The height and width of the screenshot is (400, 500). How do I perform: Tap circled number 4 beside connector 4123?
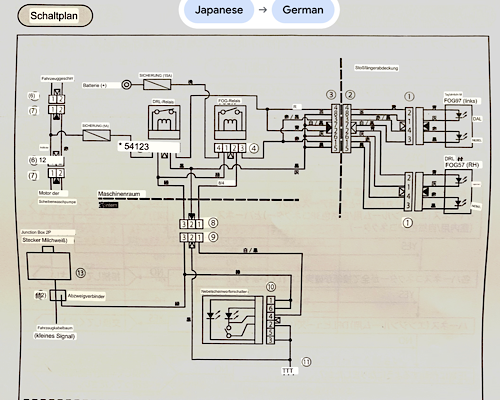click(x=254, y=148)
